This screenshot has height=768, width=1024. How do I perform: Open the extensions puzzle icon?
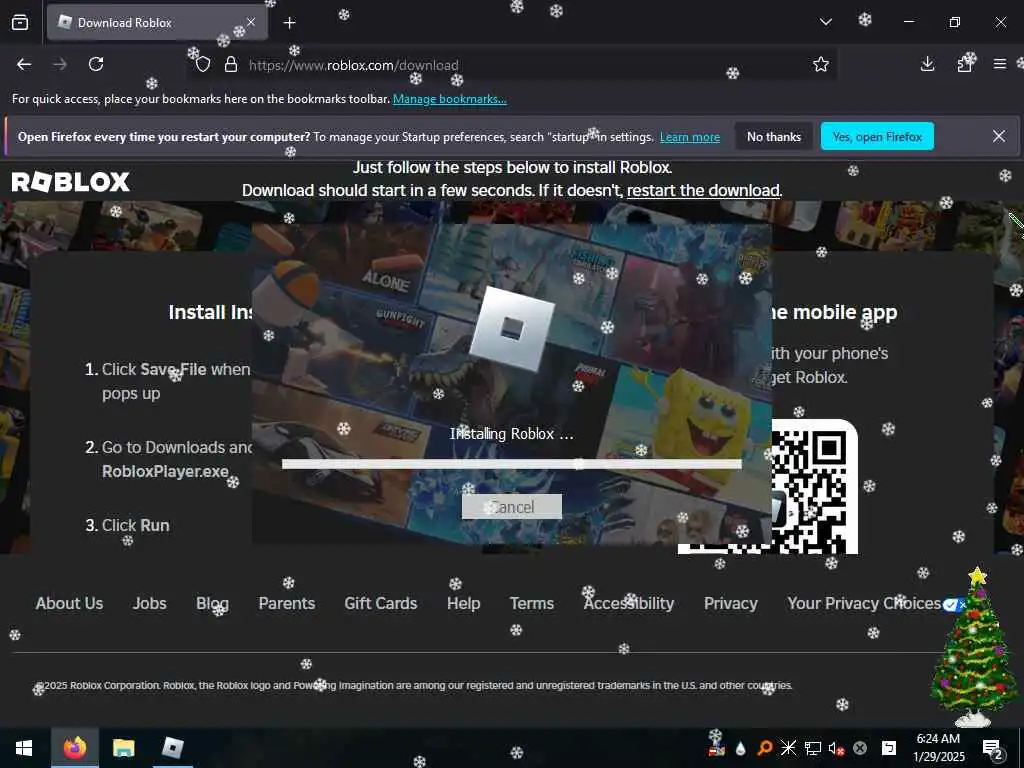[x=965, y=64]
